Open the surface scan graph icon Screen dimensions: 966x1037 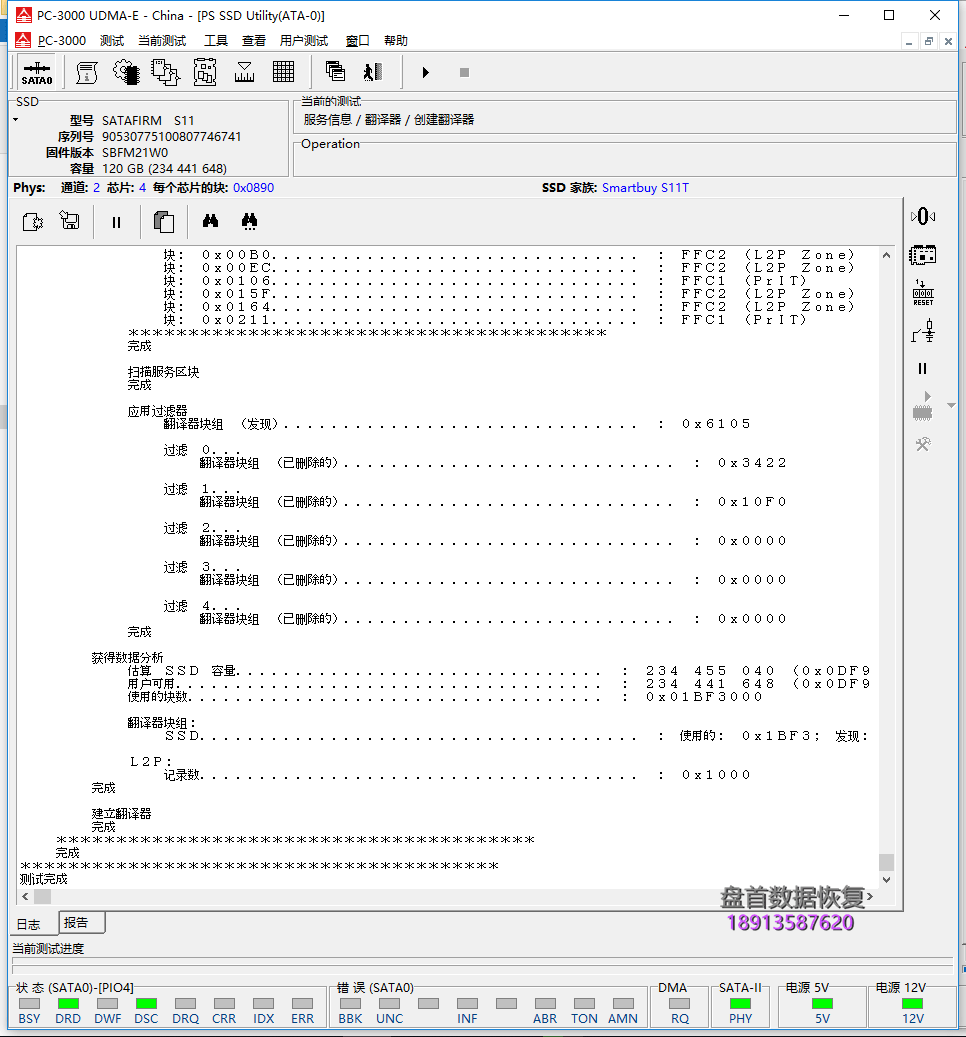(x=245, y=73)
